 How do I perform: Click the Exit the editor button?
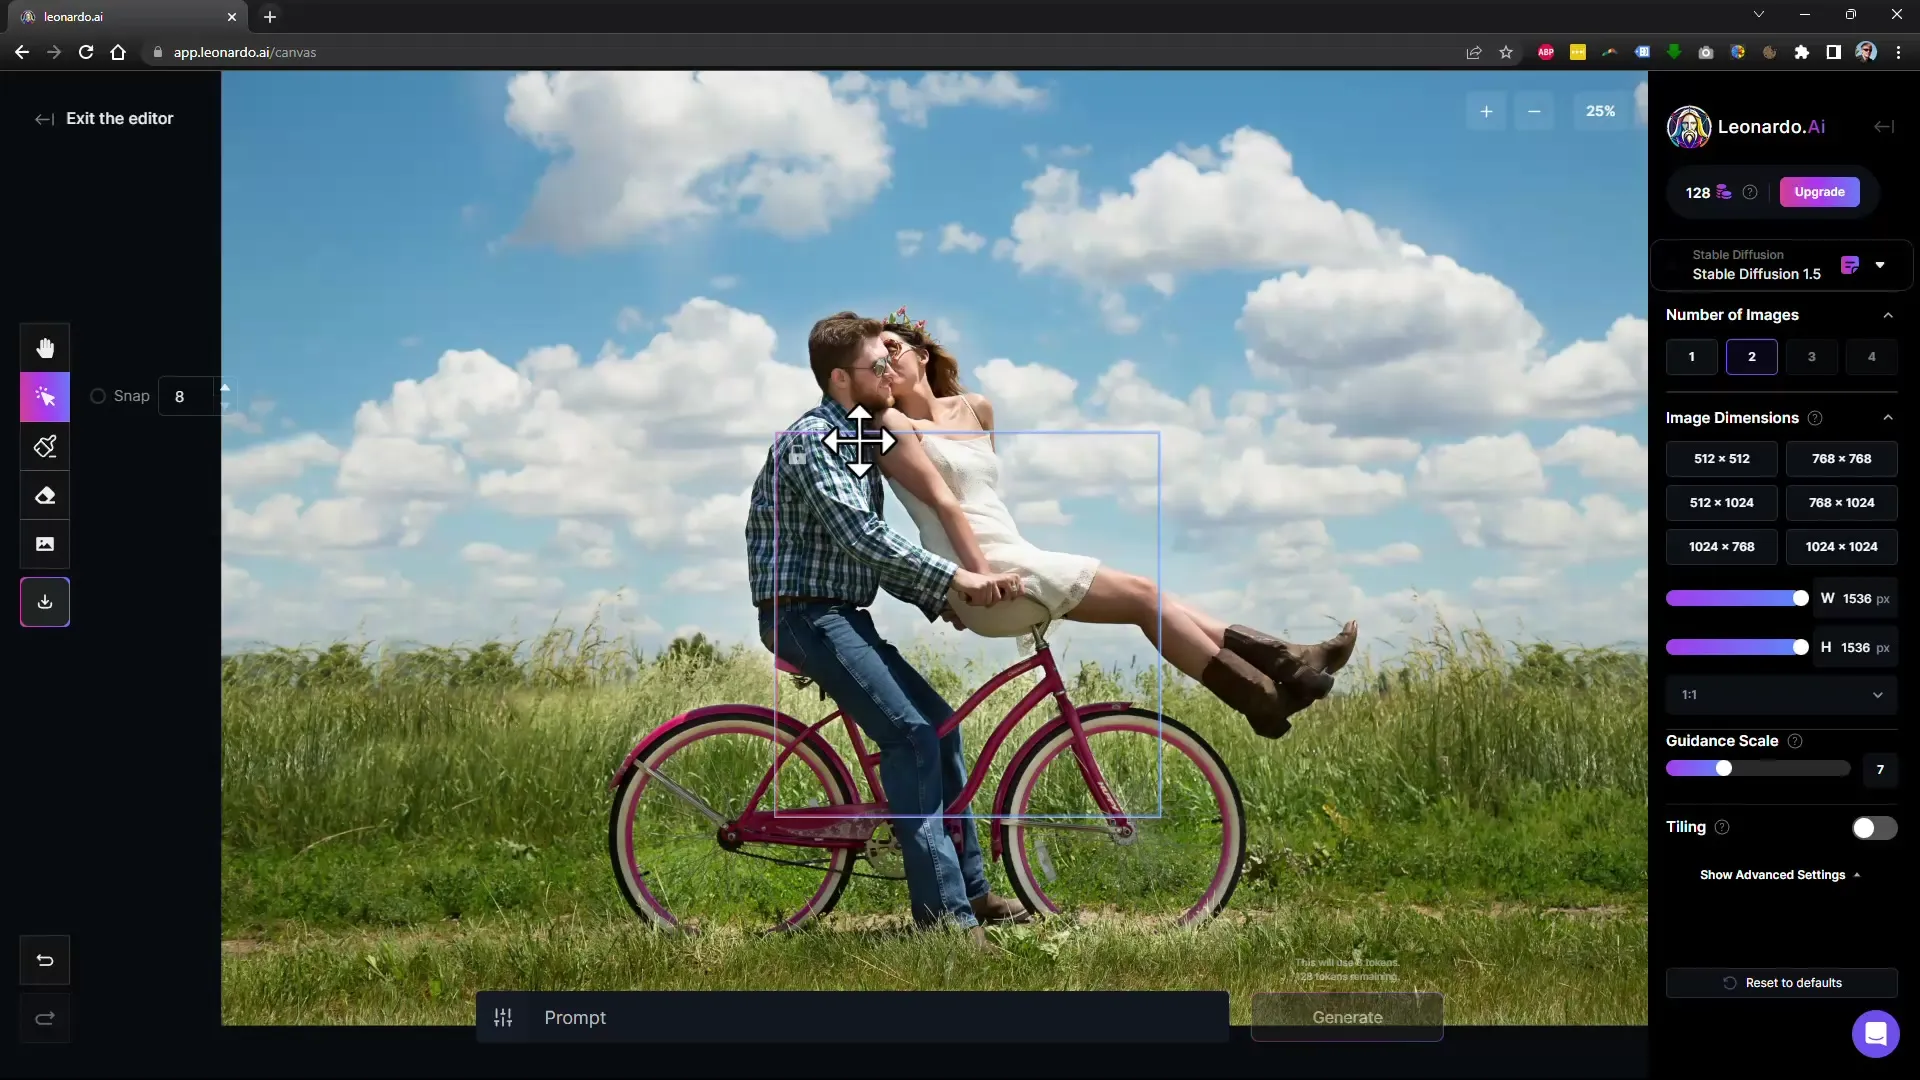coord(107,117)
